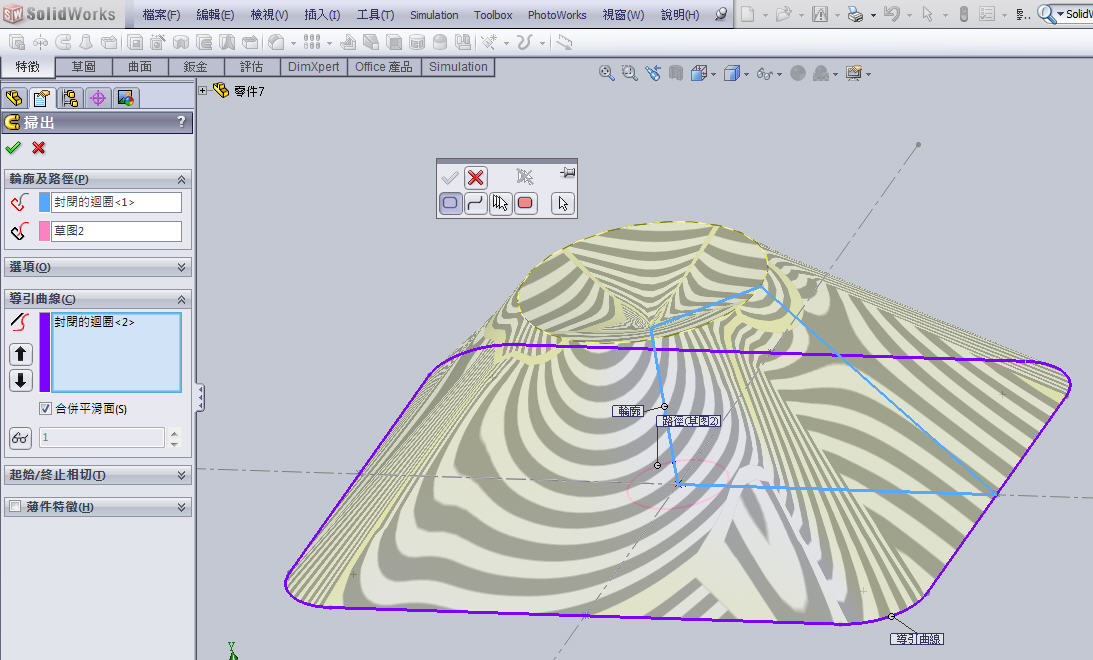Click the 導引曲線 callout label in viewport

click(917, 638)
